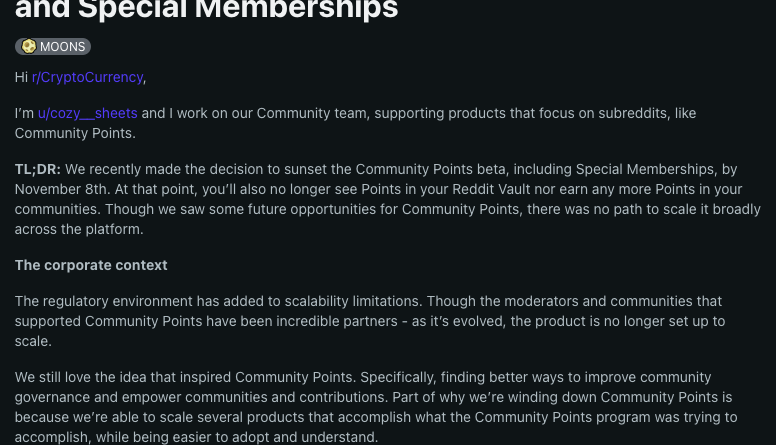Click the "across the platform." line
The width and height of the screenshot is (776, 445).
pos(79,229)
